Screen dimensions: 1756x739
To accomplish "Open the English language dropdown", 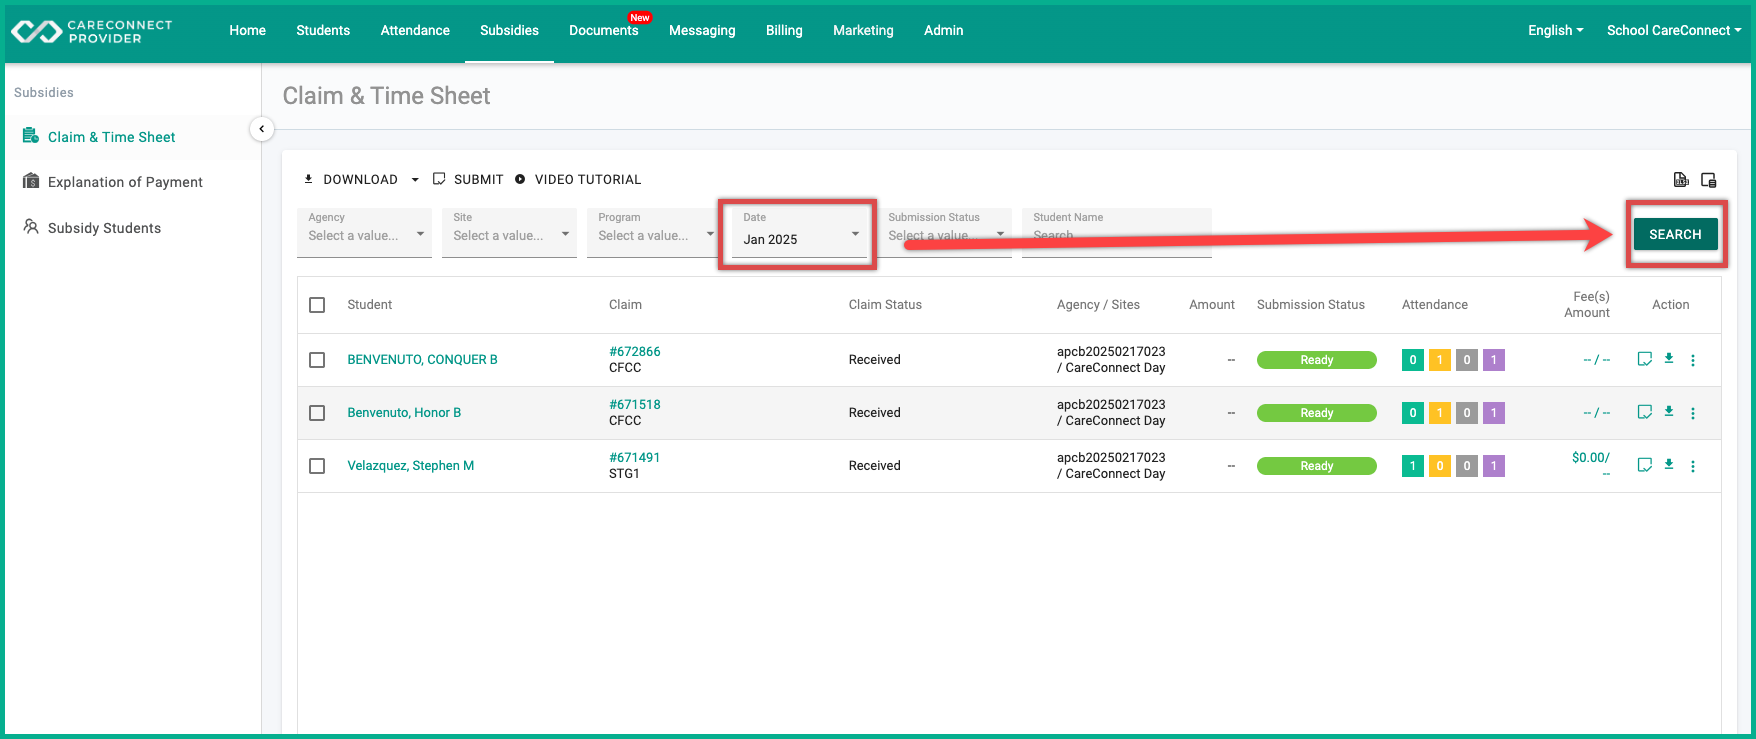I will click(1555, 31).
